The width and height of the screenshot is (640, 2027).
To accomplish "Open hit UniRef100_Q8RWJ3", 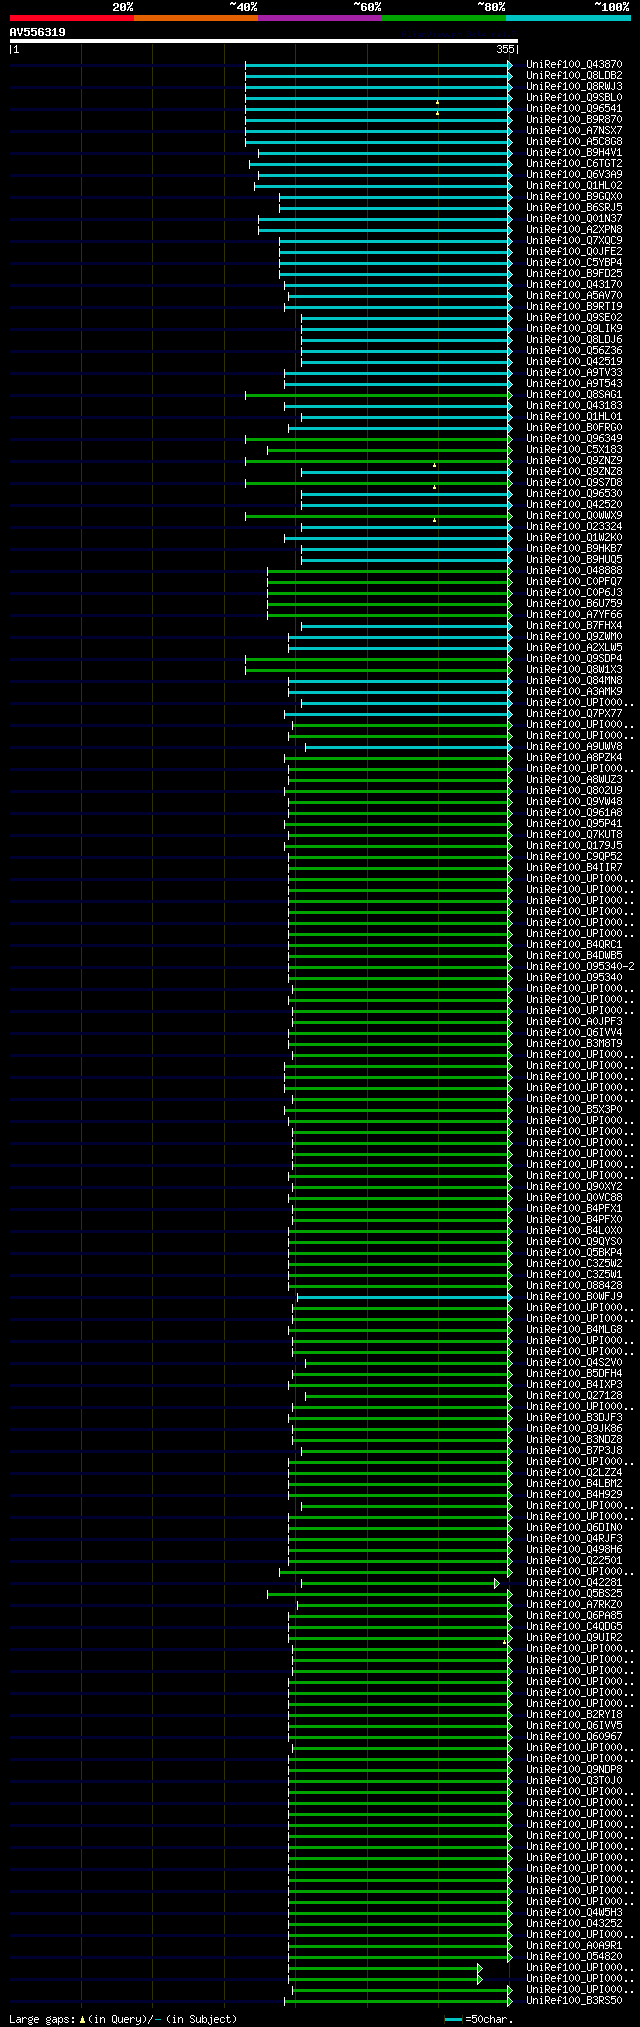I will (x=574, y=87).
